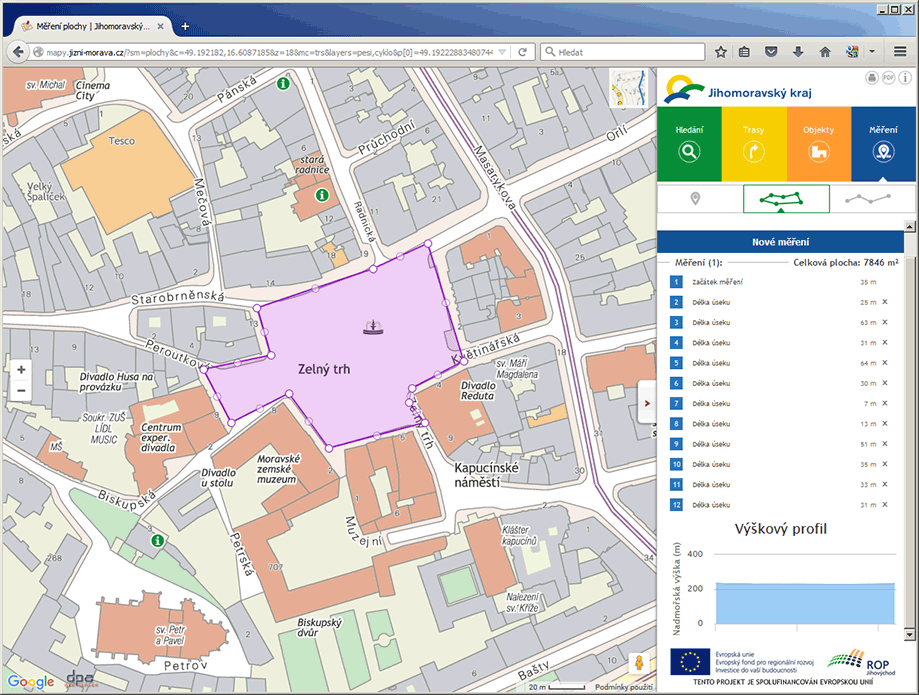The height and width of the screenshot is (695, 919).
Task: Bookmark this page with the star icon
Action: click(x=721, y=52)
